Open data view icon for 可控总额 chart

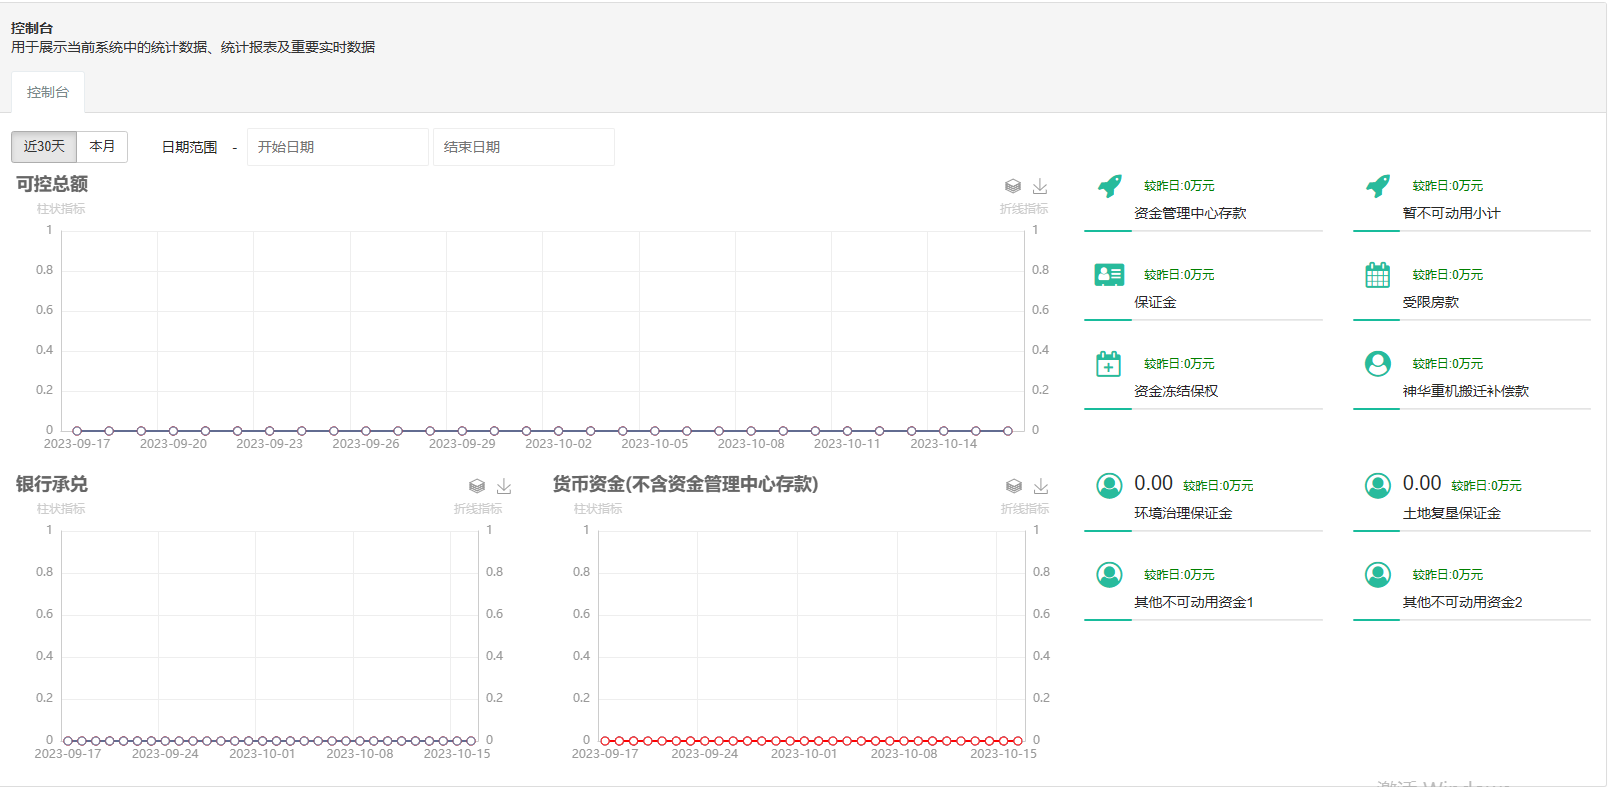point(1013,186)
